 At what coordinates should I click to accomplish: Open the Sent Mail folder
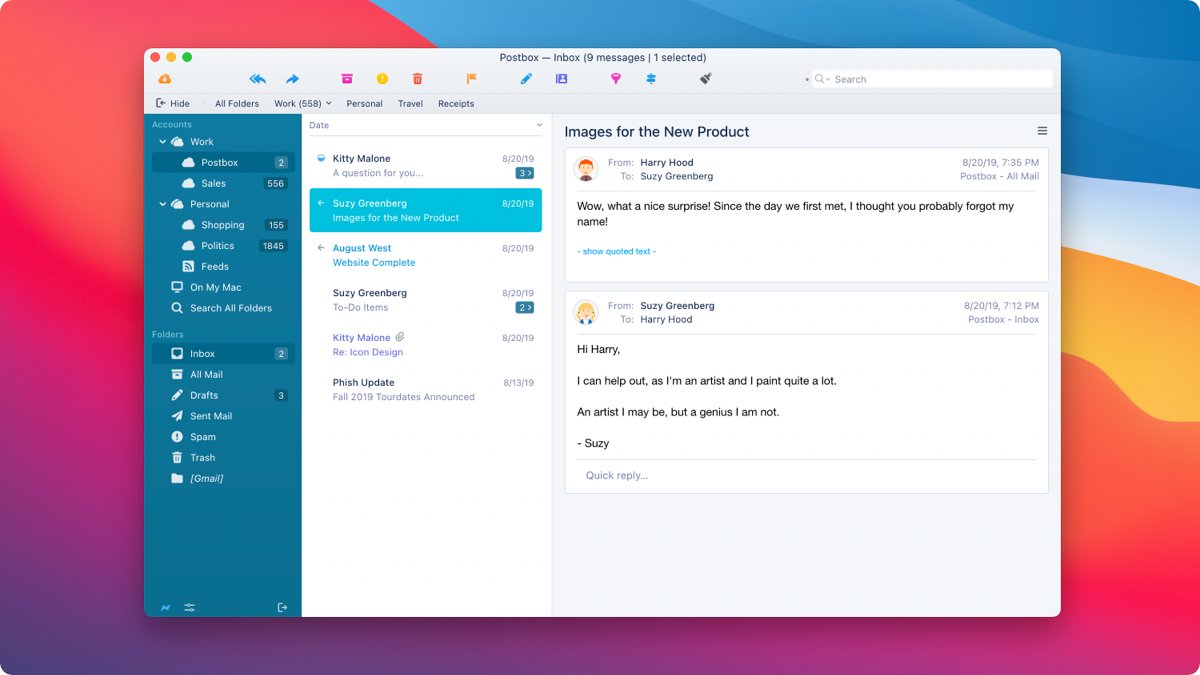[223, 416]
